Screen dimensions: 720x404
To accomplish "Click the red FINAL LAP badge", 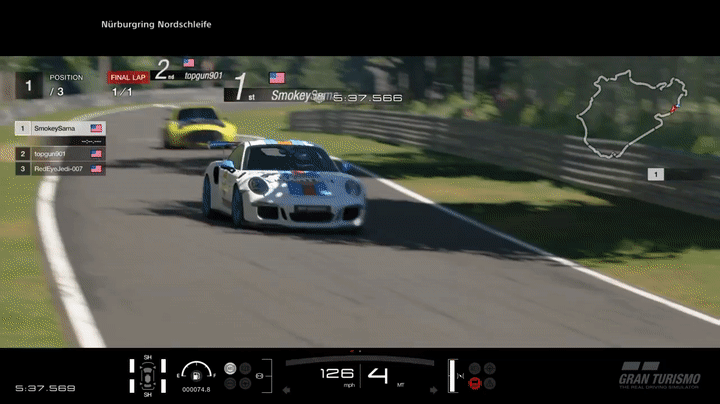I will coord(128,78).
